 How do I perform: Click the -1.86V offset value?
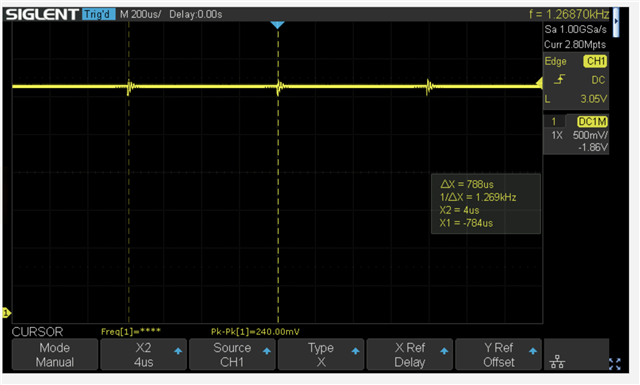[593, 147]
